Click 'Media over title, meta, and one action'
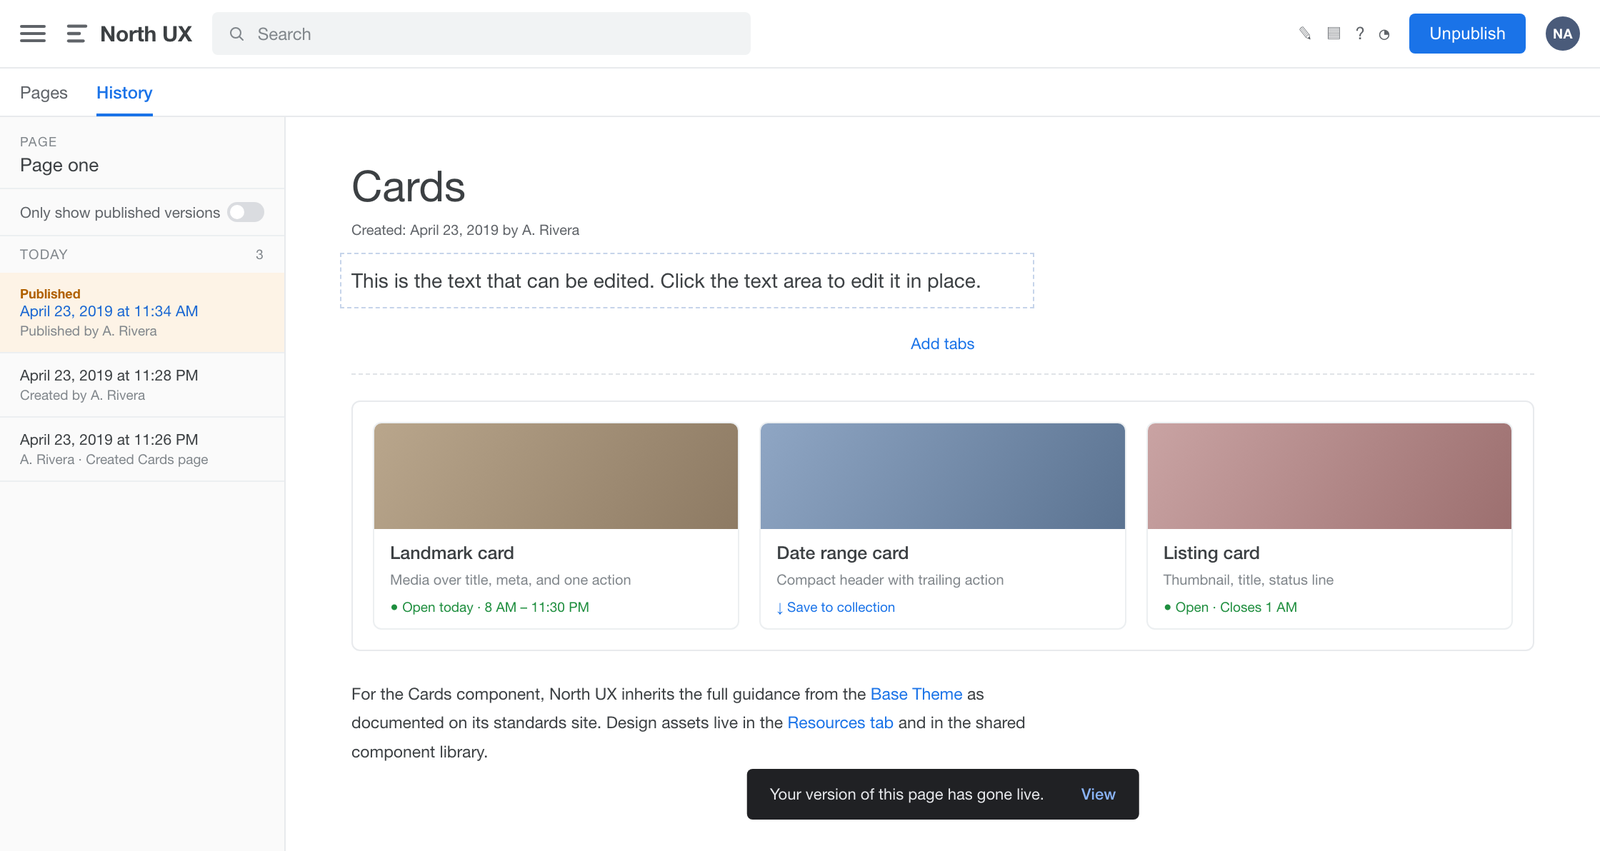Viewport: 1600px width, 851px height. tap(510, 580)
